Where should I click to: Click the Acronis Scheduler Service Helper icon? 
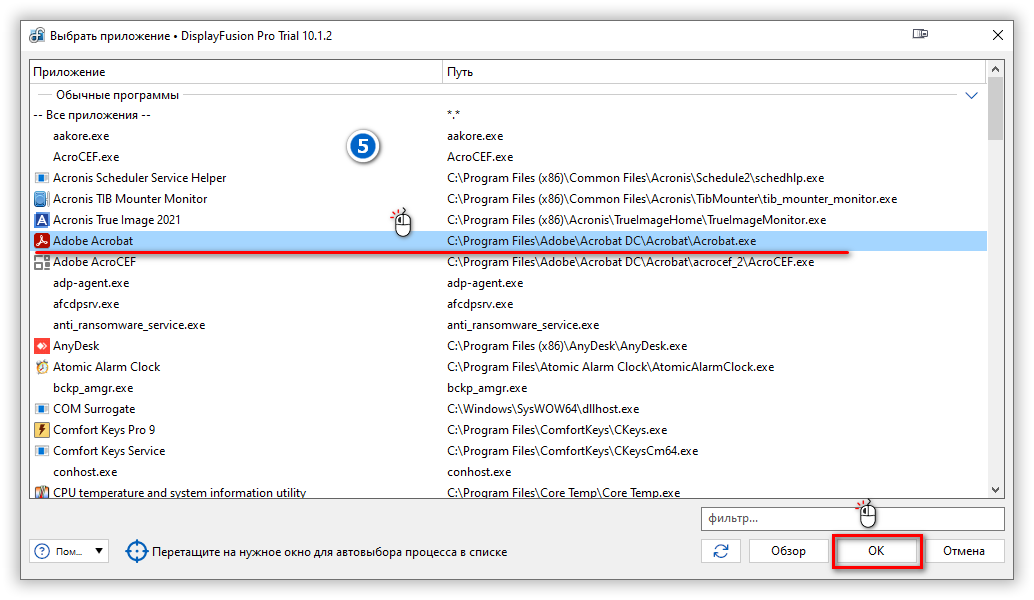click(42, 178)
